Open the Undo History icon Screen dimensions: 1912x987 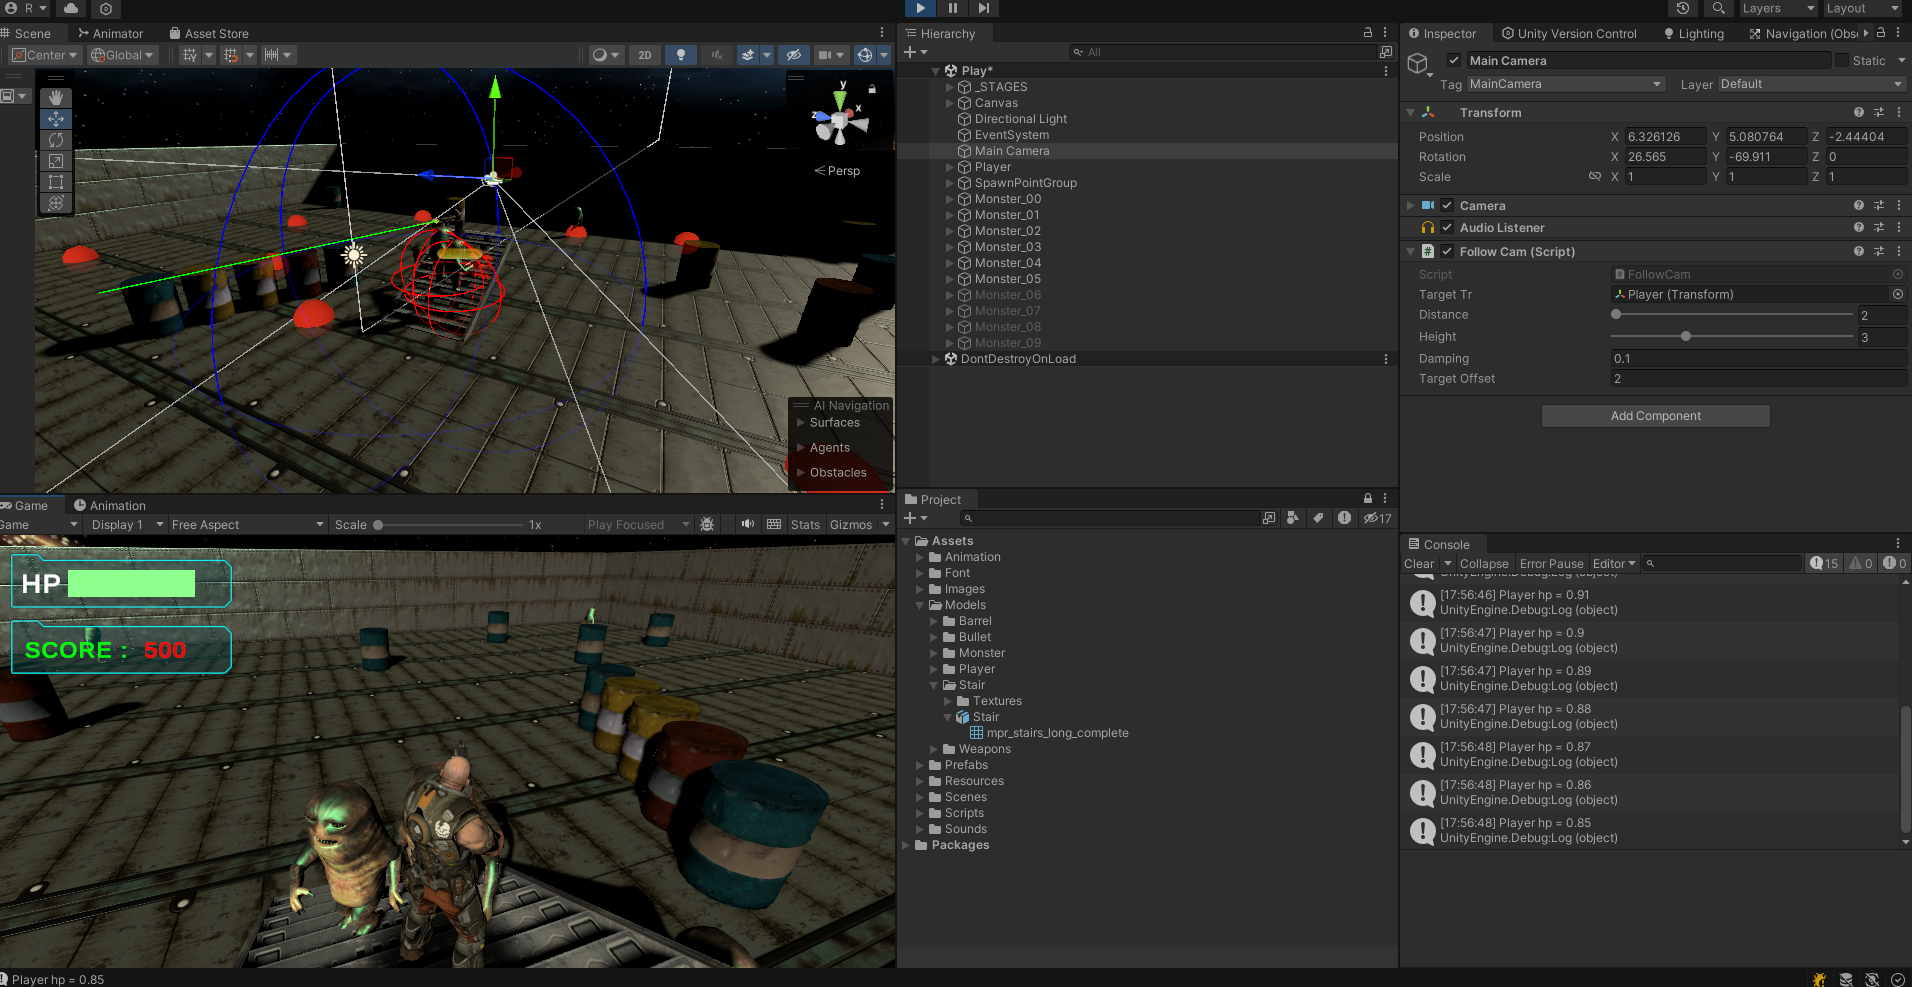pyautogui.click(x=1683, y=8)
